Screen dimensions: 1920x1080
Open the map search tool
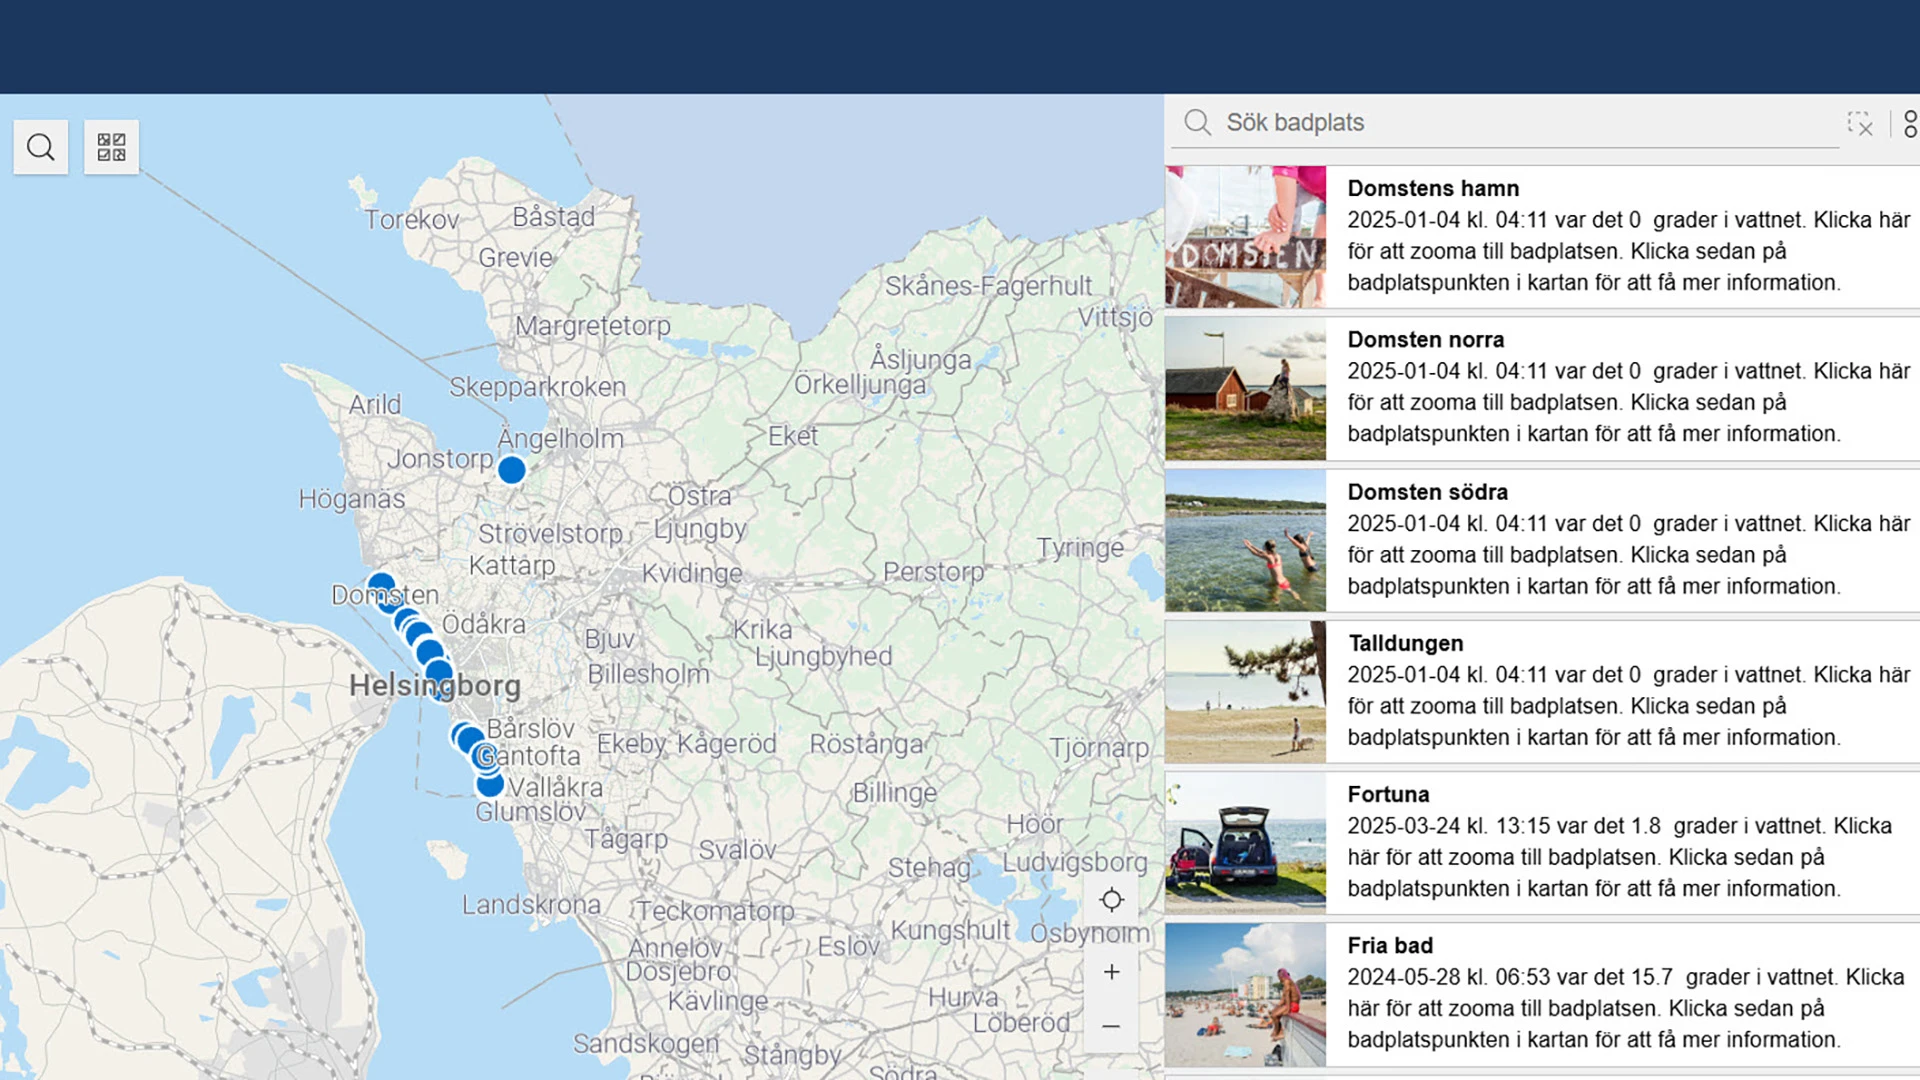[41, 147]
